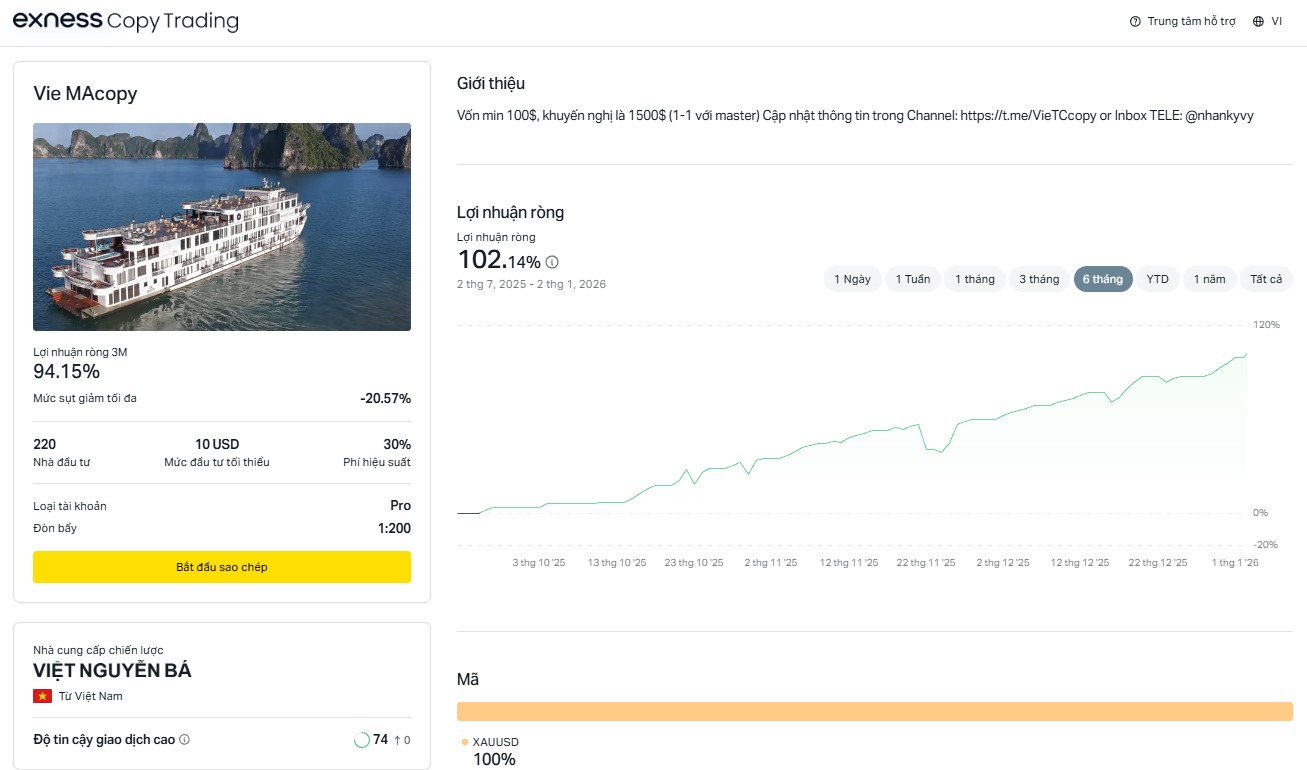Click the info icon beside net profit percentage
Image resolution: width=1307 pixels, height=770 pixels.
click(x=553, y=262)
